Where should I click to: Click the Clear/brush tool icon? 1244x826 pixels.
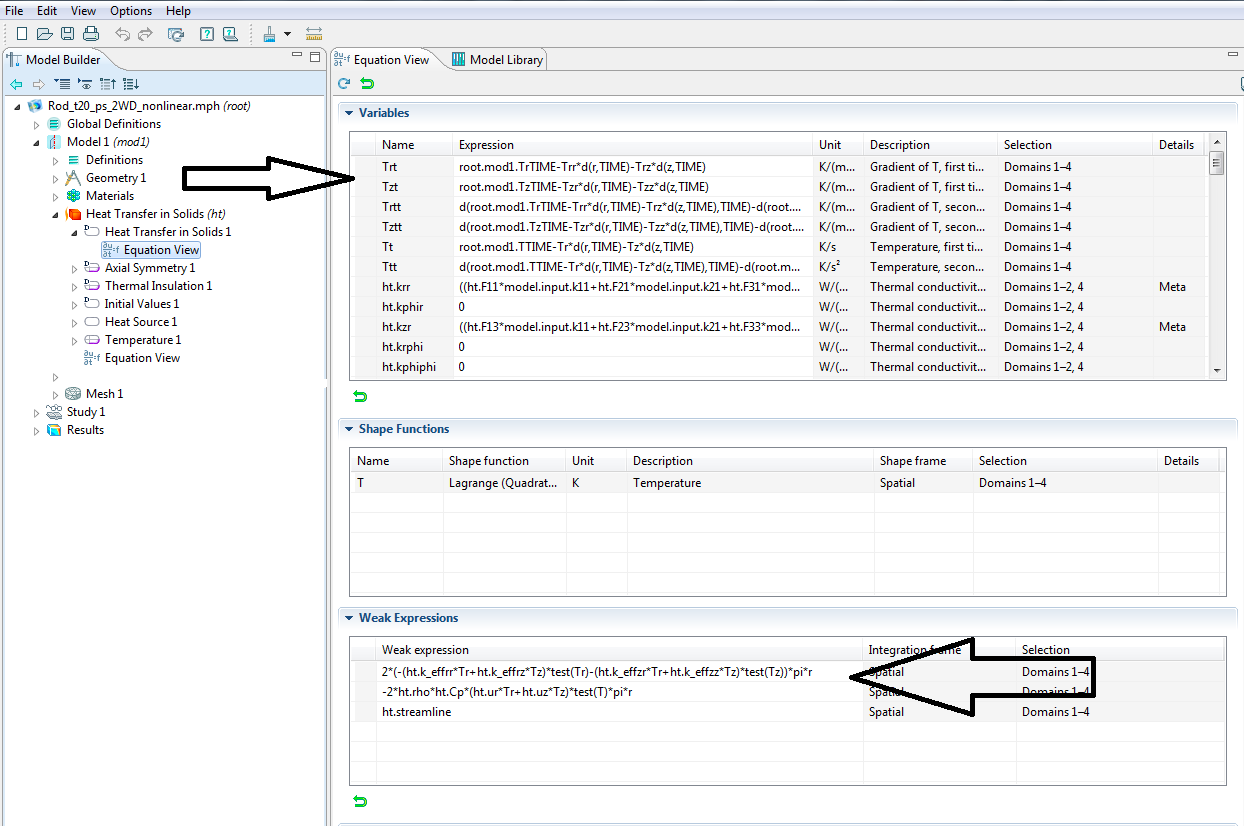click(269, 34)
